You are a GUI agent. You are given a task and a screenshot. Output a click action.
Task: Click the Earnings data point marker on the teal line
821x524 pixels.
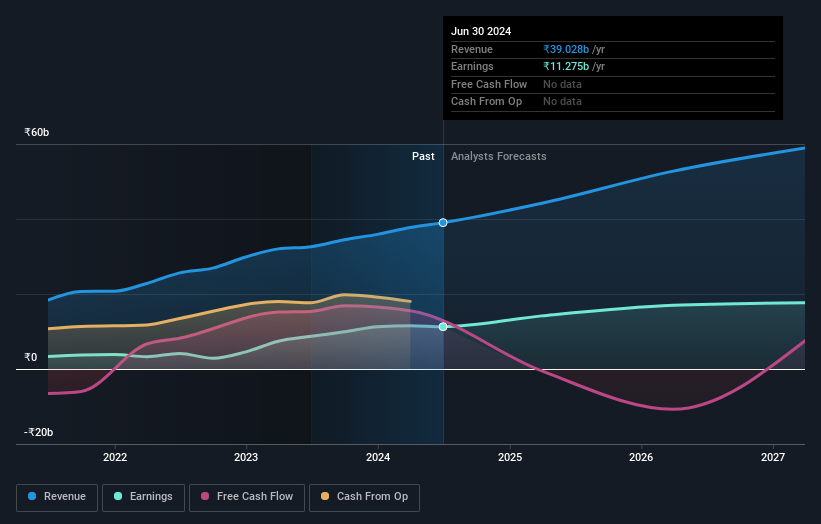(443, 327)
